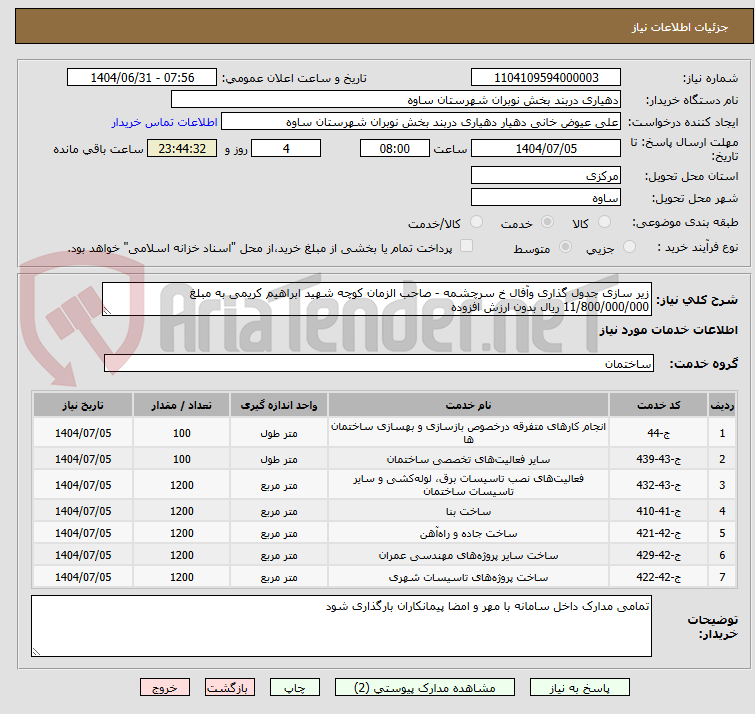
Task: Click ساخت سایر پروژه‌های مهندسی عمران name
Action: 469,555
